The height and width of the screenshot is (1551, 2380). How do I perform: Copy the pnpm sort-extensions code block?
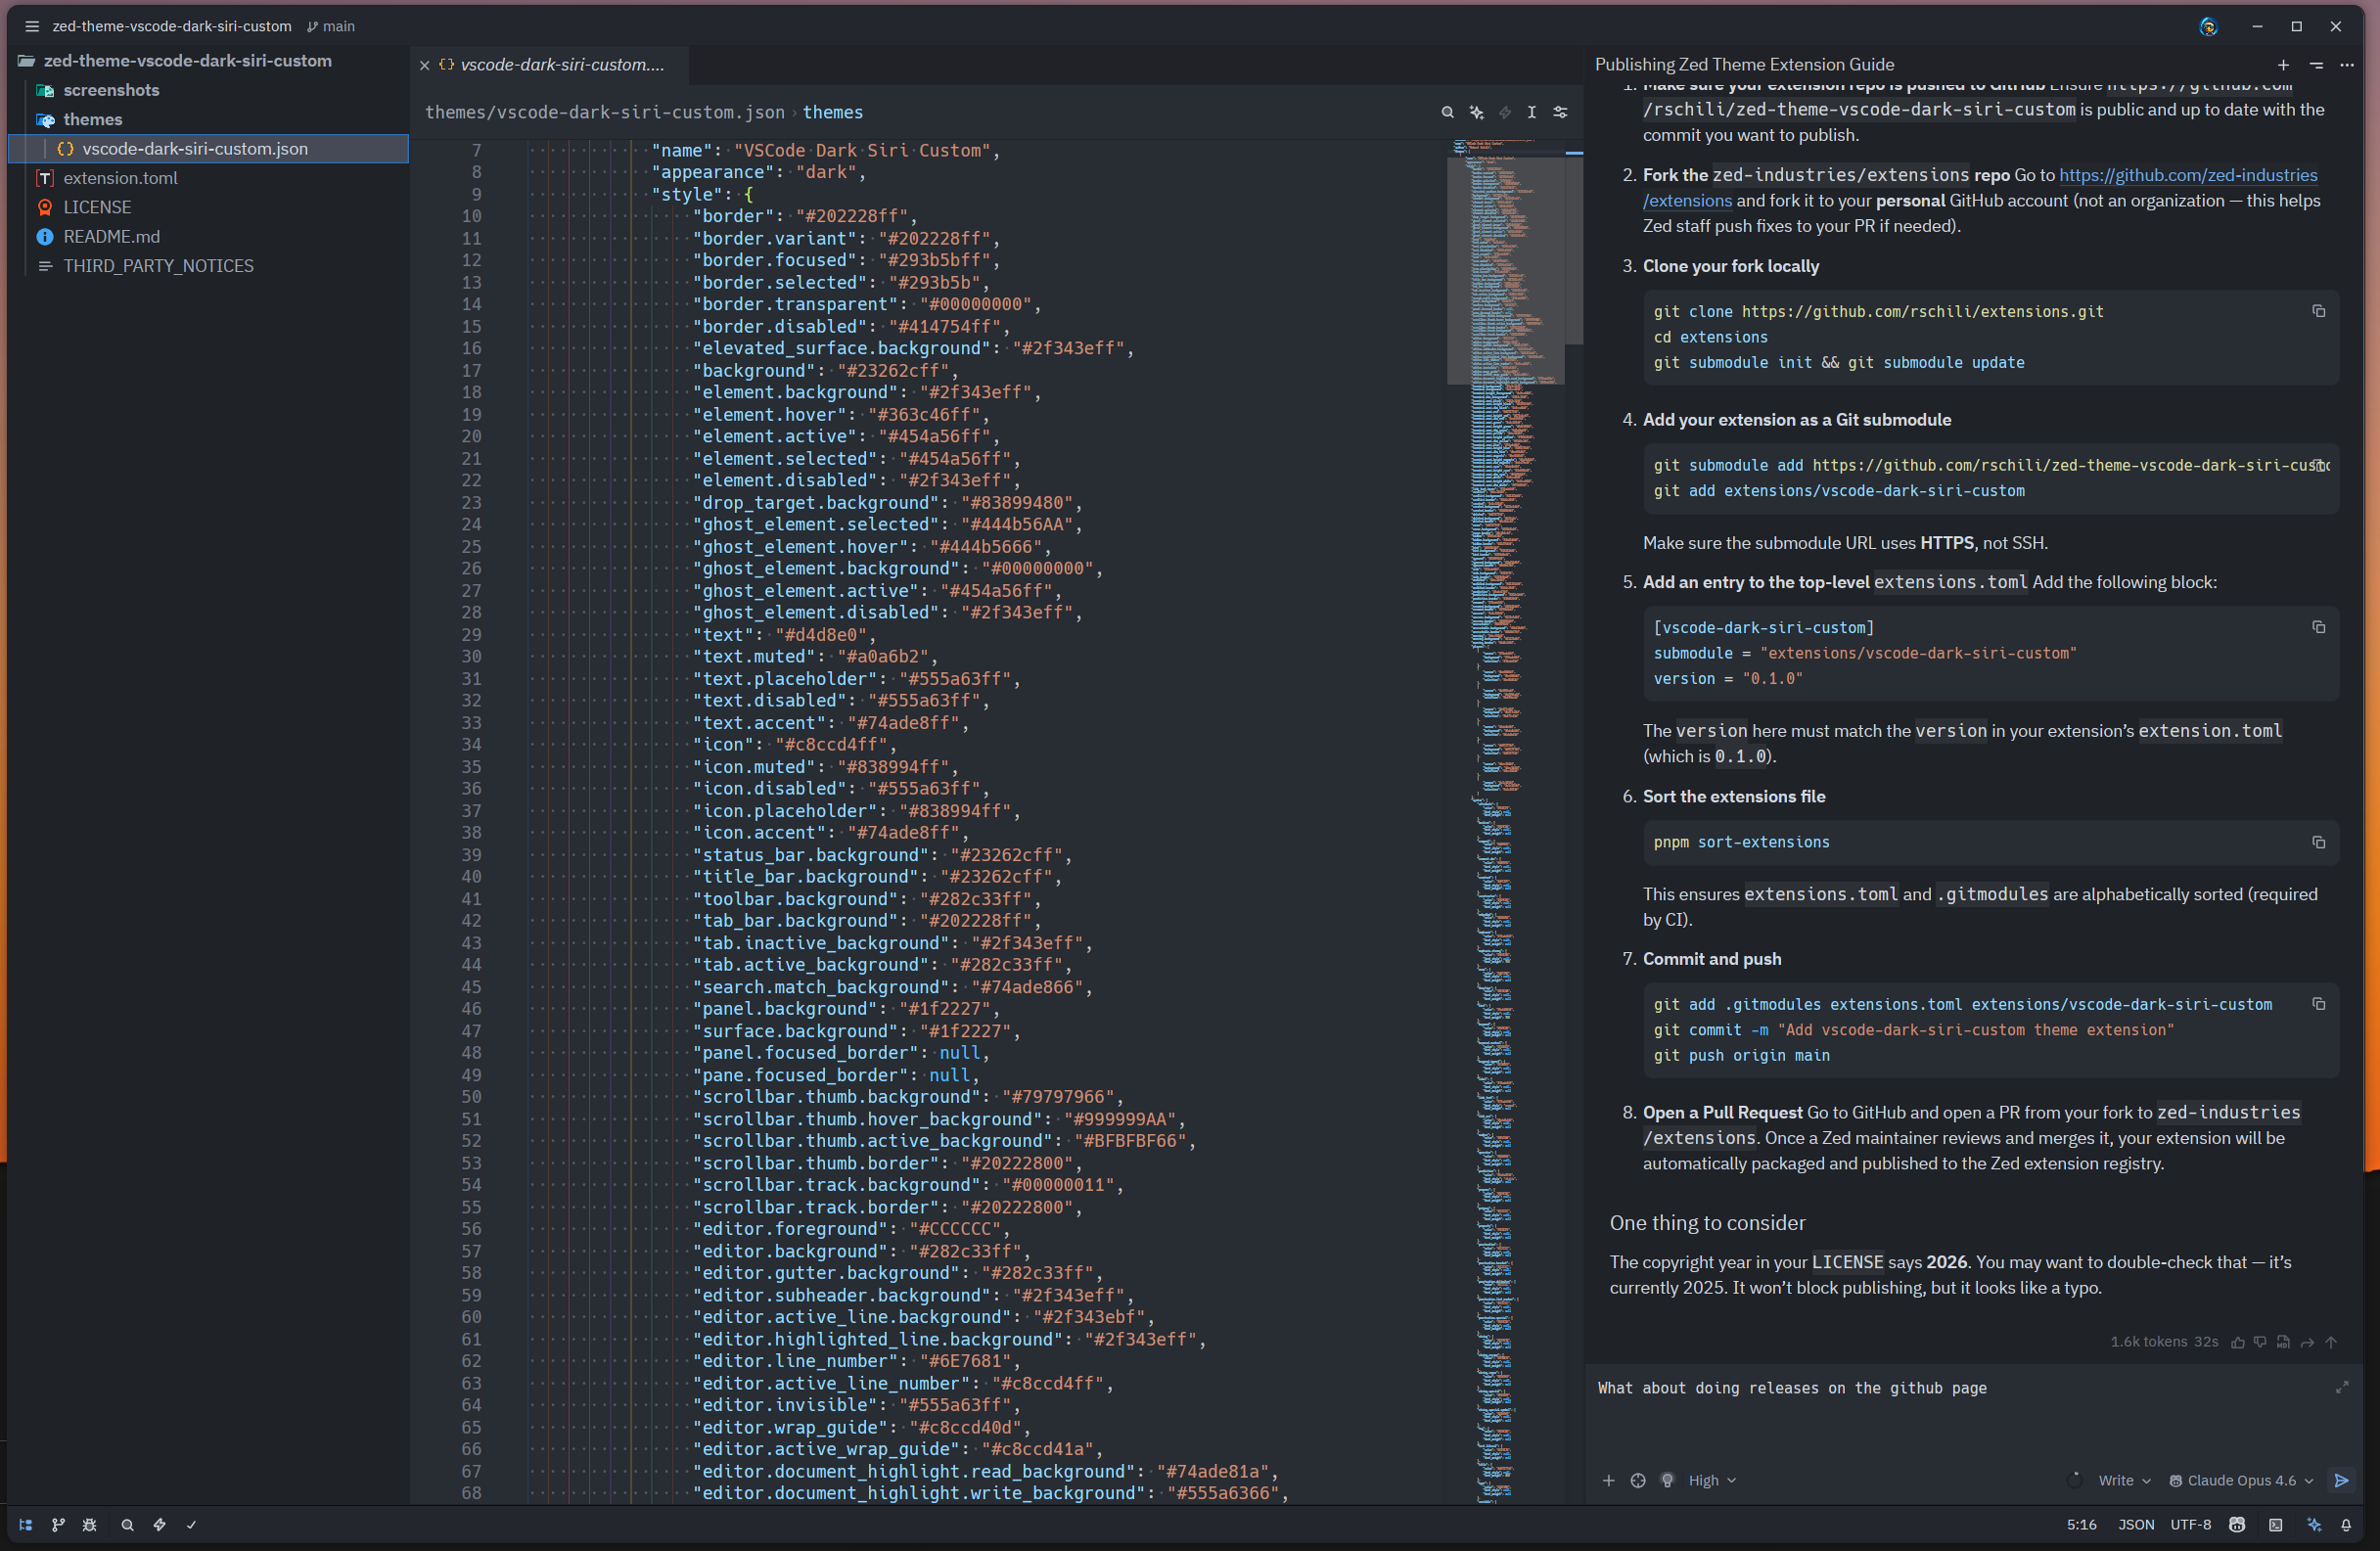(2318, 842)
